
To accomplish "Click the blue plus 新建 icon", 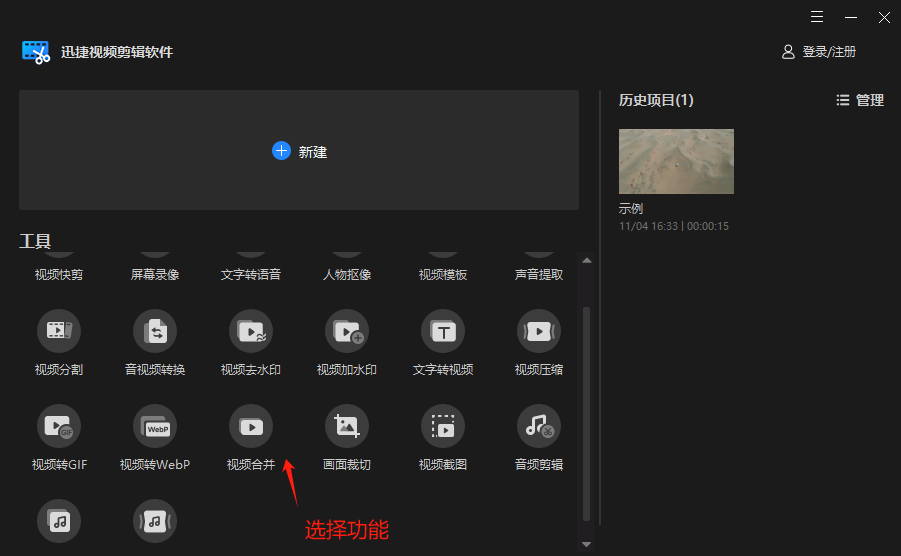I will (281, 151).
